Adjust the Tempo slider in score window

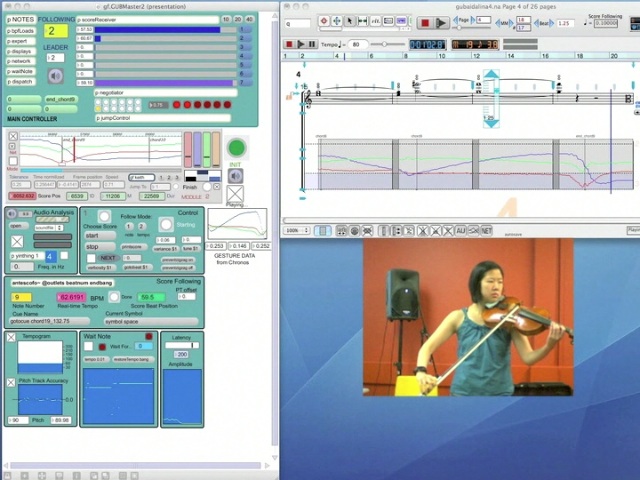tap(385, 44)
